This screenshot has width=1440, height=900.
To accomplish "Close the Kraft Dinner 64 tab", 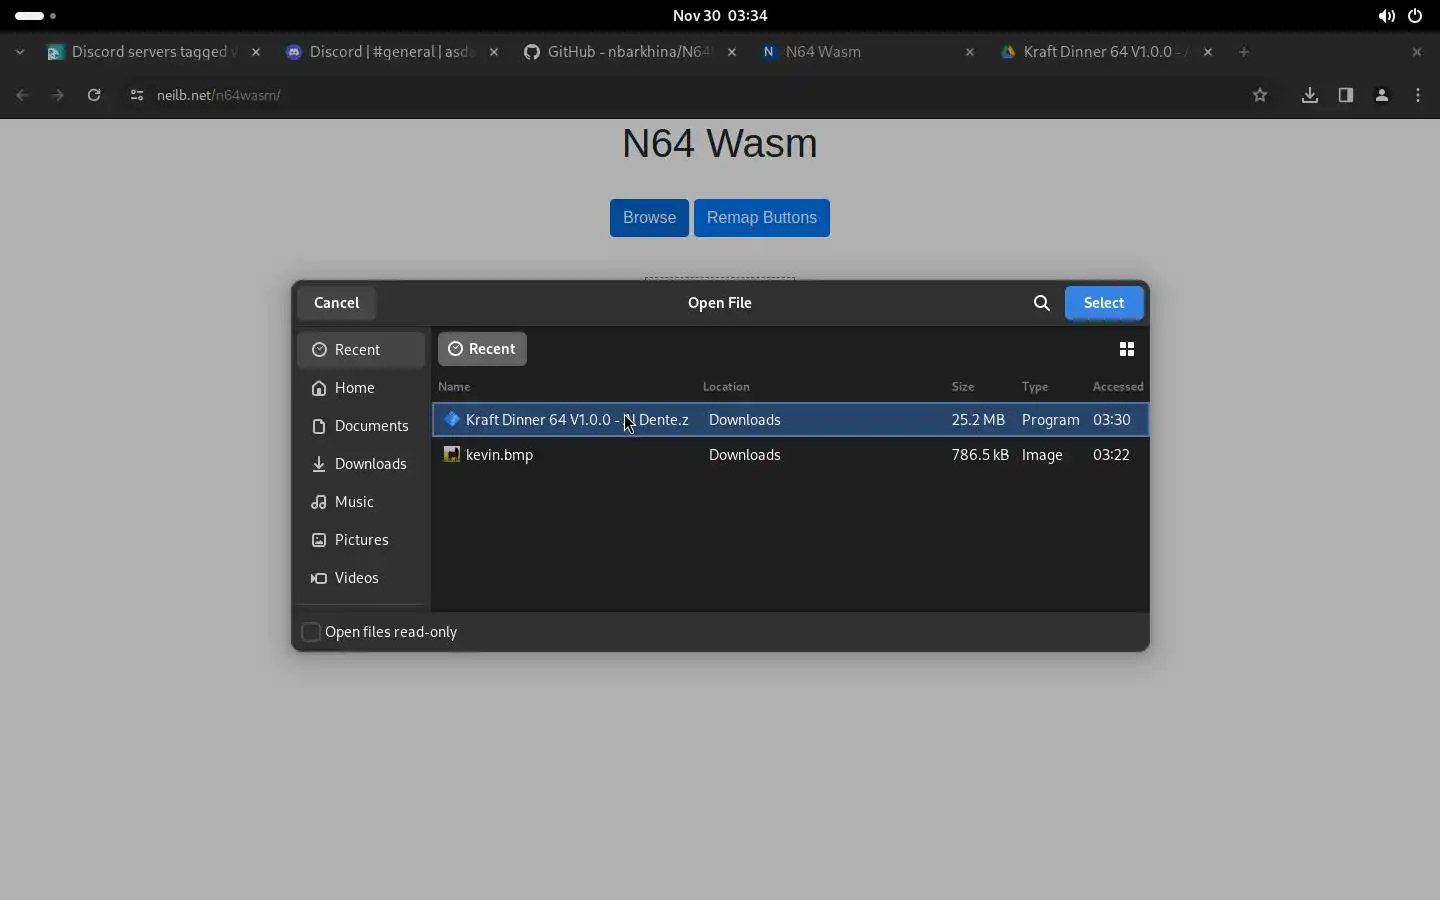I will coord(1209,52).
